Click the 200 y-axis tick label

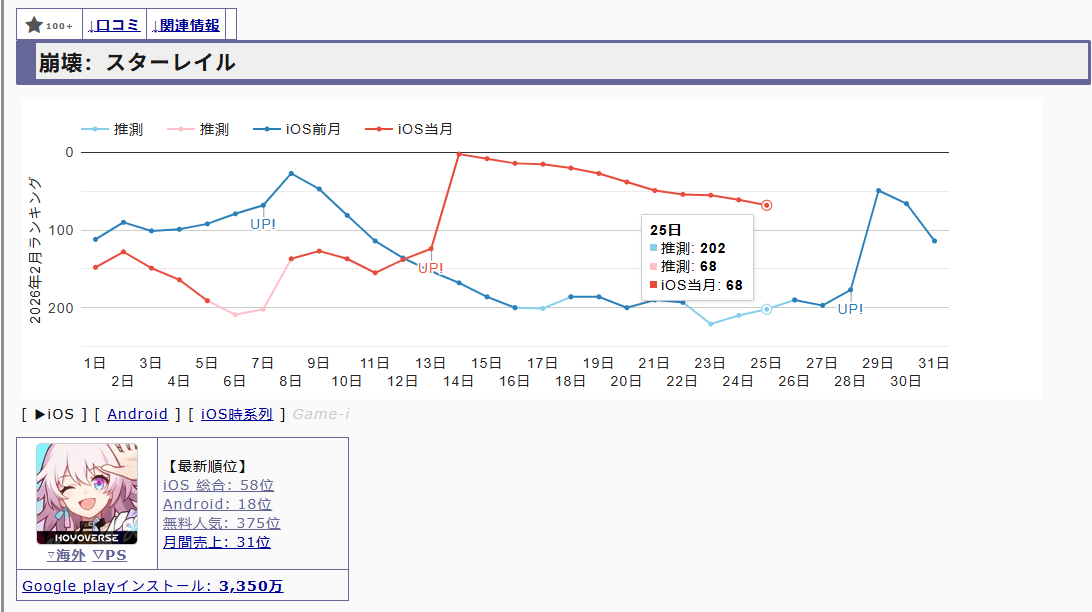click(x=61, y=308)
